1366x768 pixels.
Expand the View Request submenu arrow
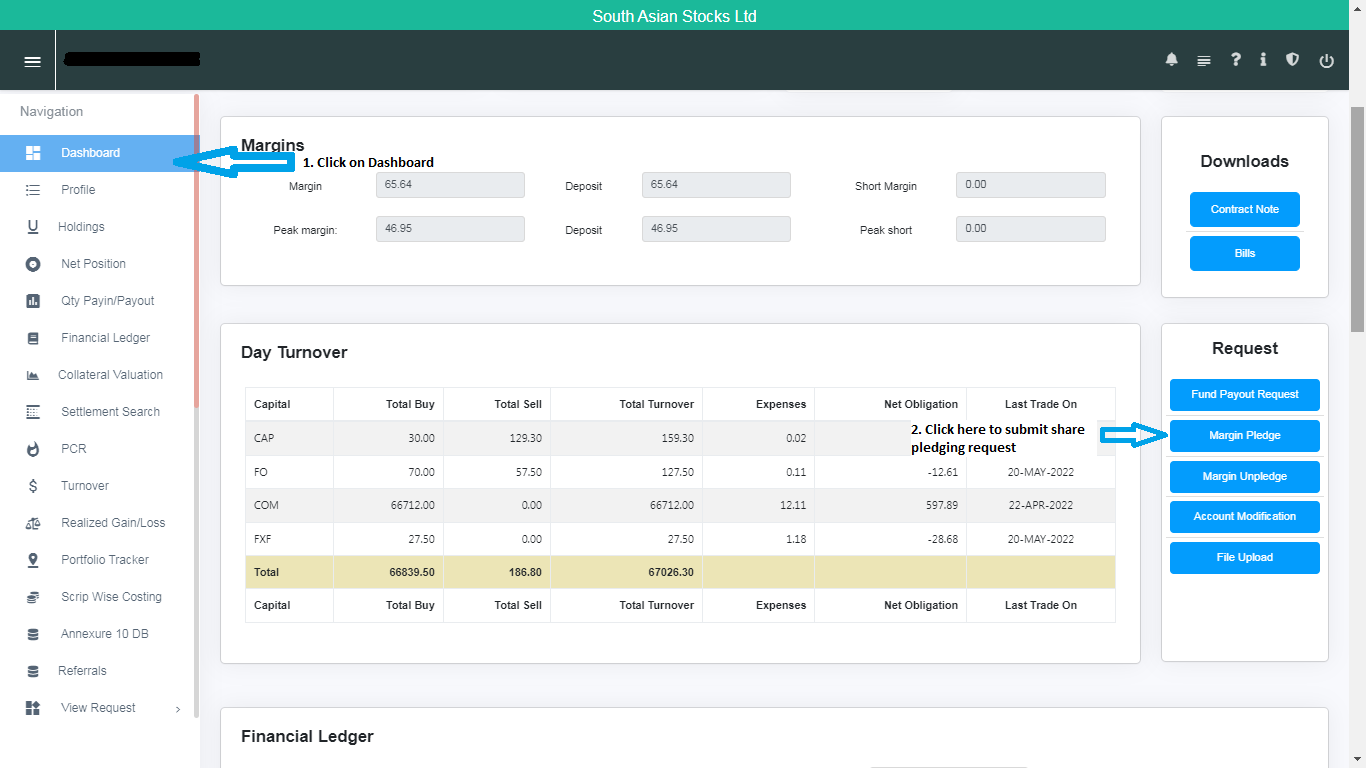point(178,709)
